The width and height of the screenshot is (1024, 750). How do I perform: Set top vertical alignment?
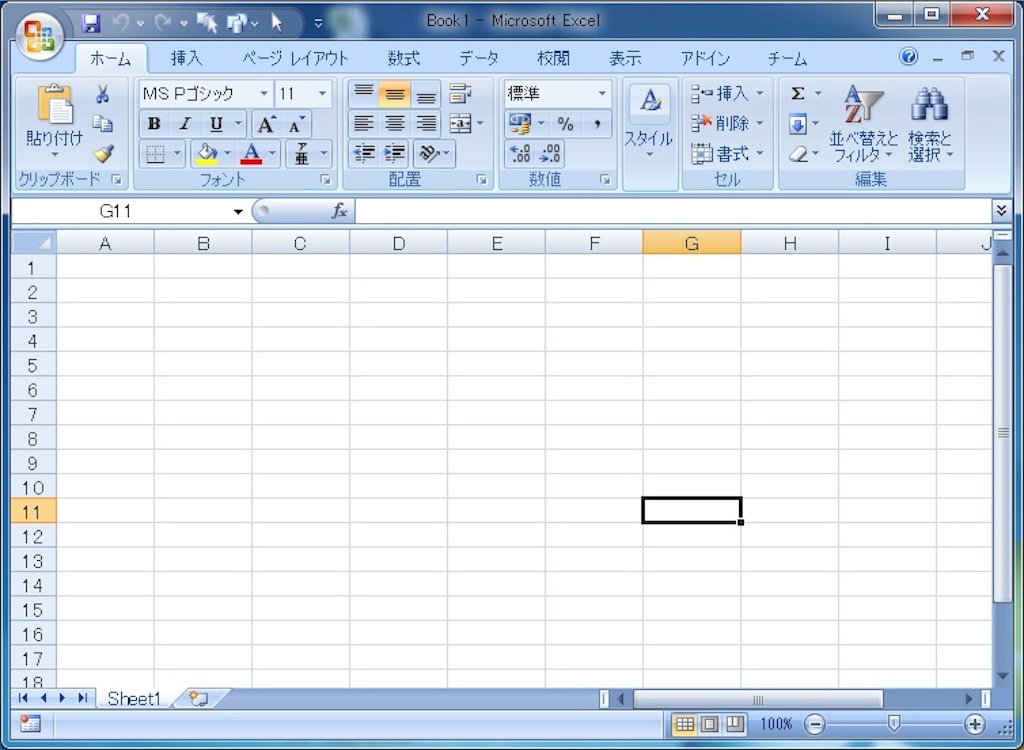(364, 94)
